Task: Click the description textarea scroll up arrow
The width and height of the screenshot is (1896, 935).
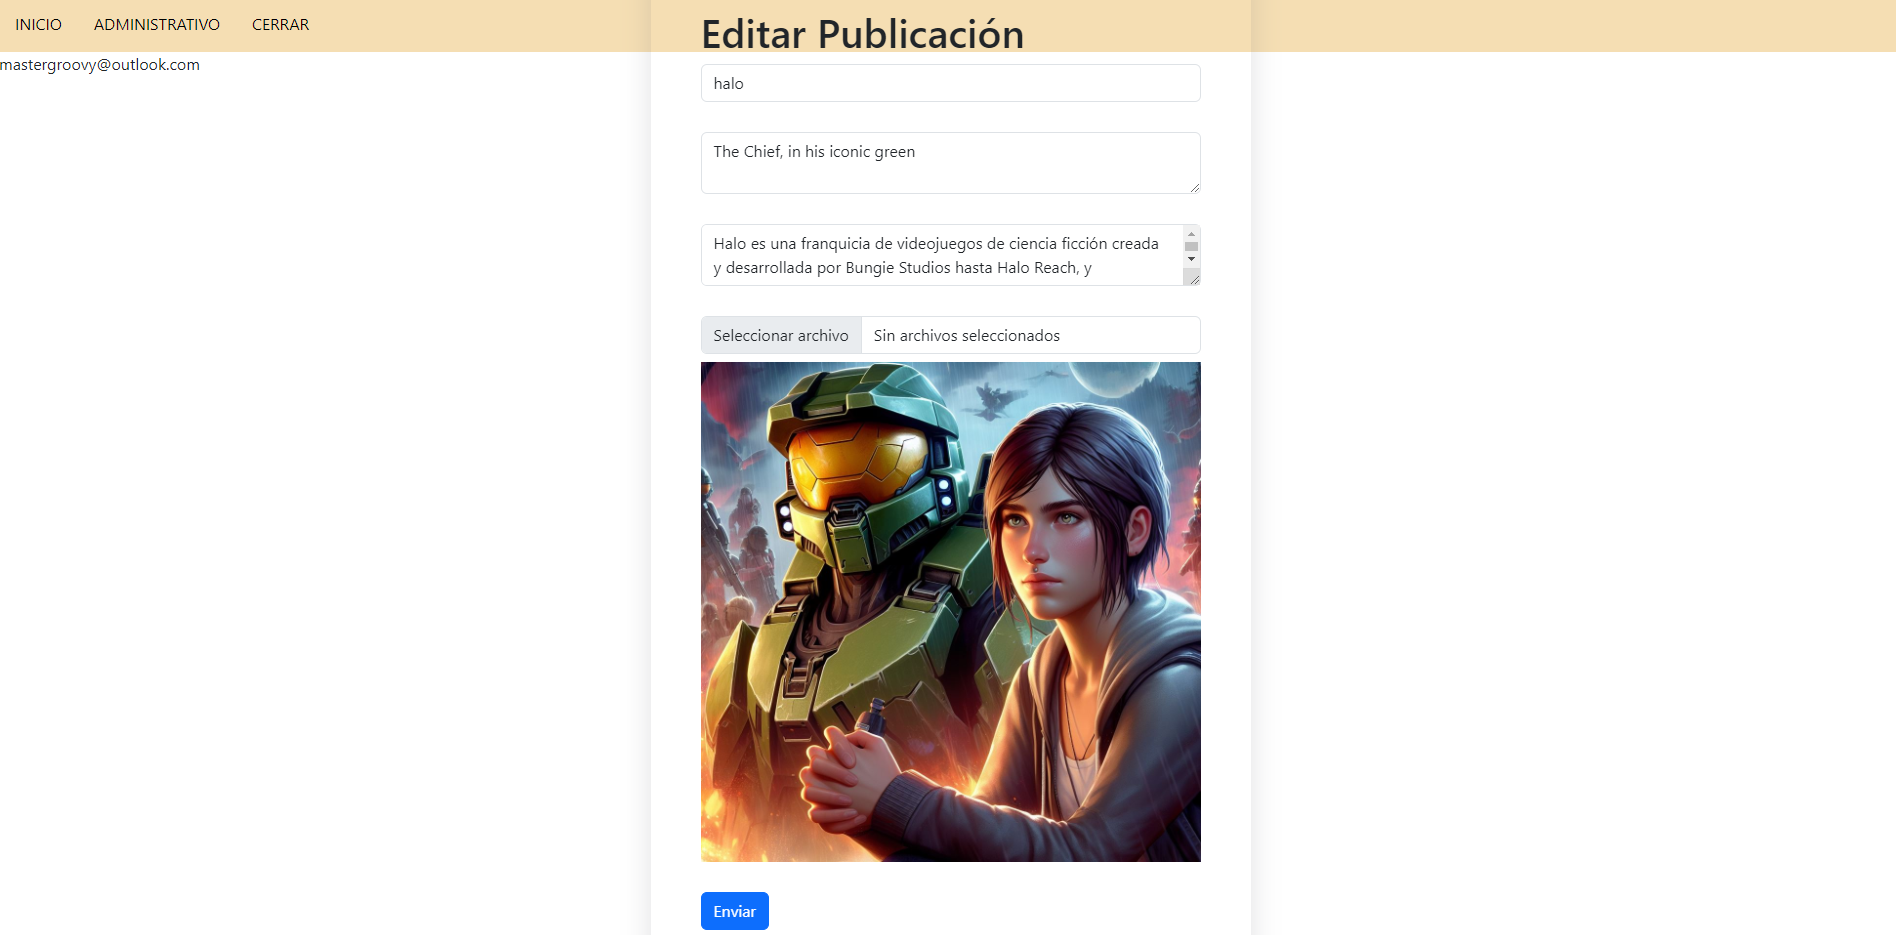Action: (x=1191, y=233)
